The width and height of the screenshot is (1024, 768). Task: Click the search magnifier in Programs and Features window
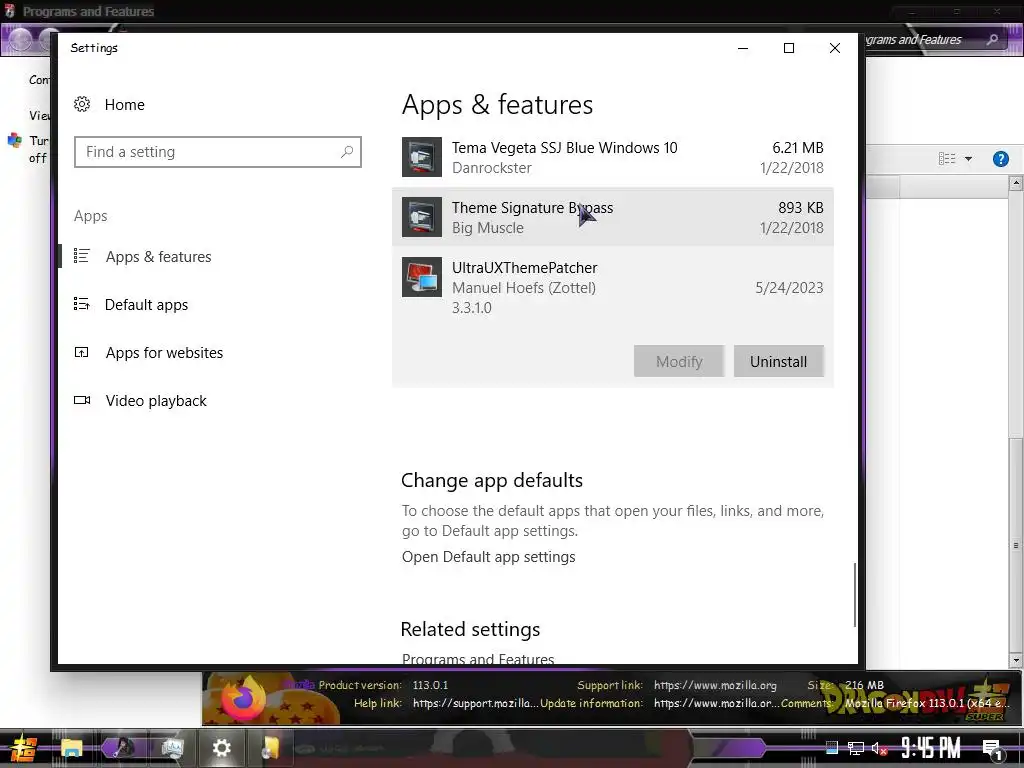coord(993,40)
